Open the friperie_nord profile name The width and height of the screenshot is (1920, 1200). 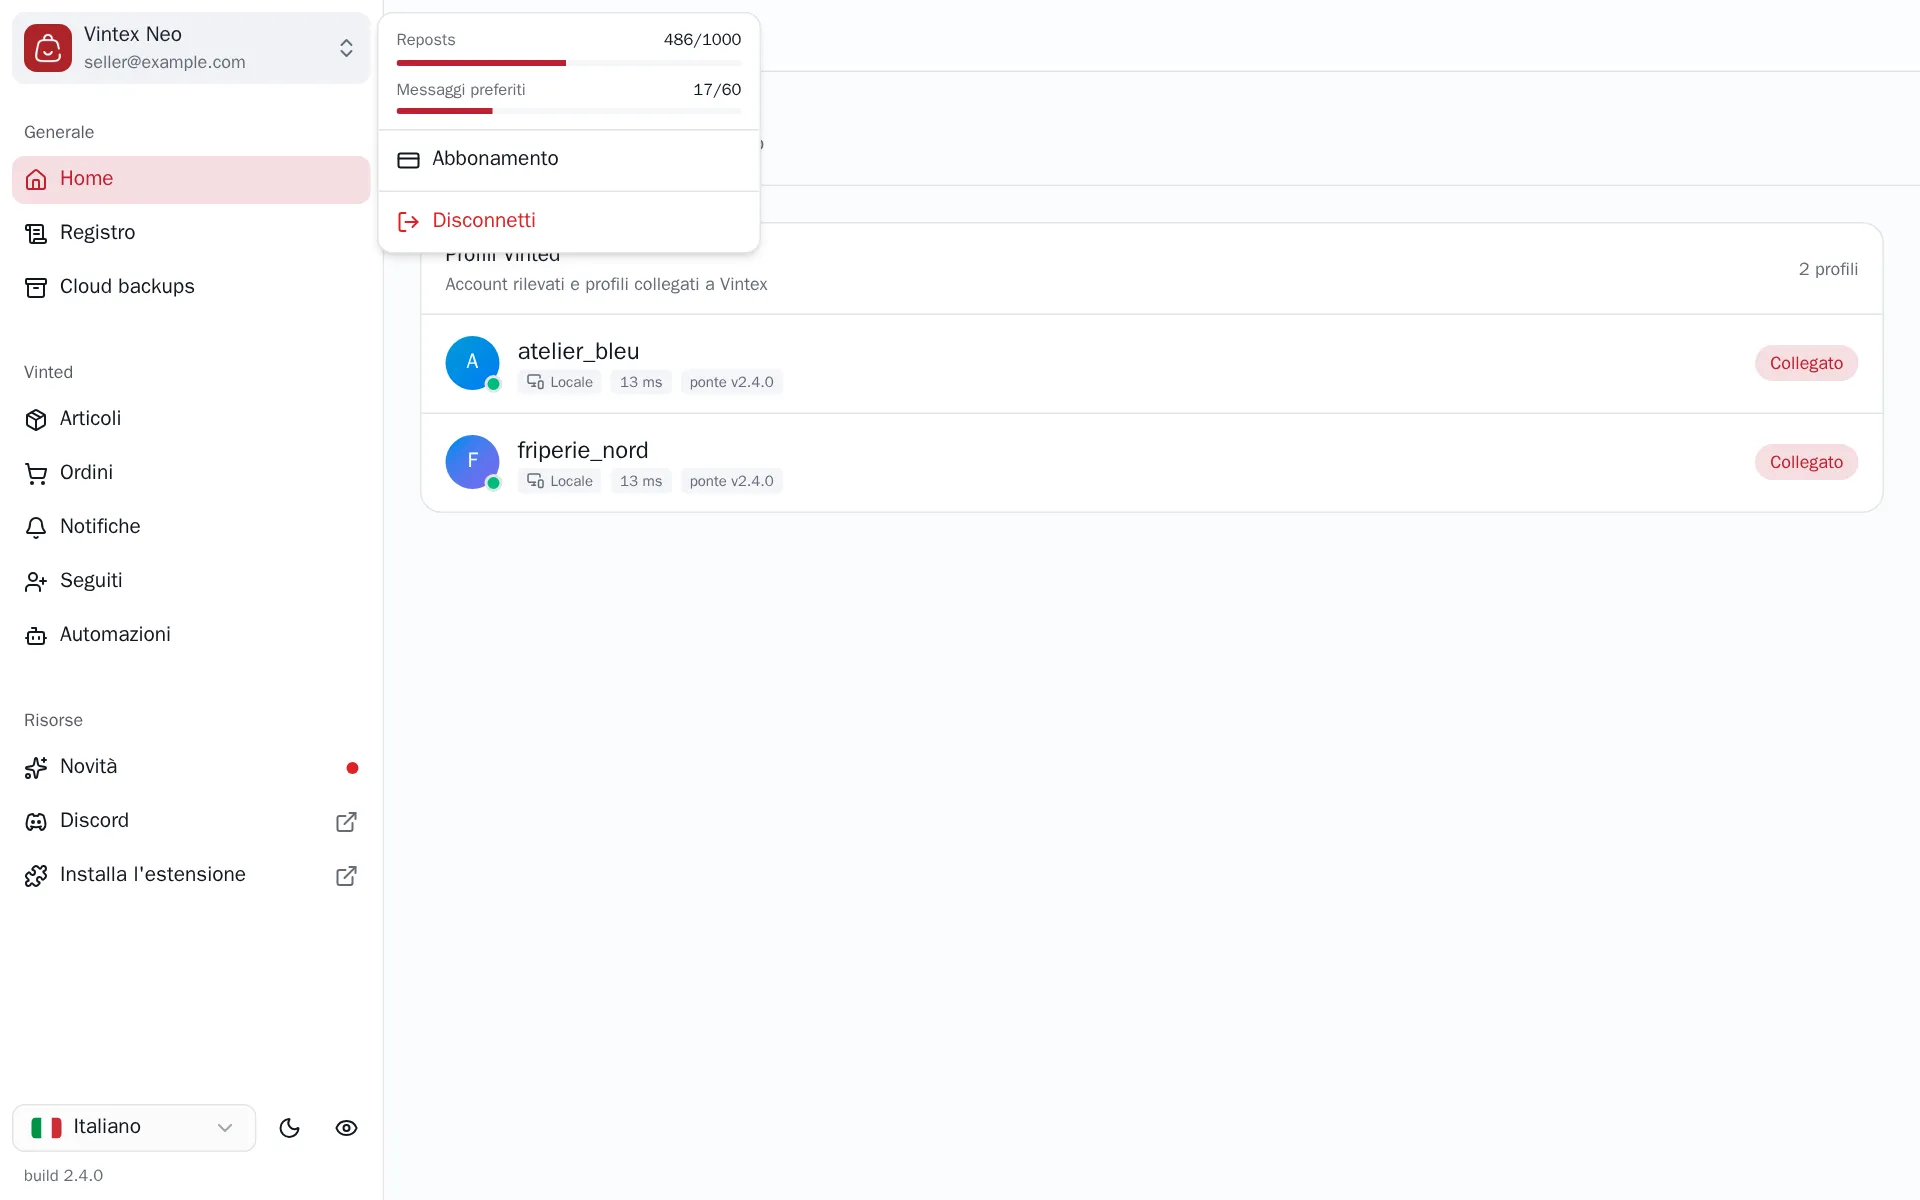(x=583, y=451)
